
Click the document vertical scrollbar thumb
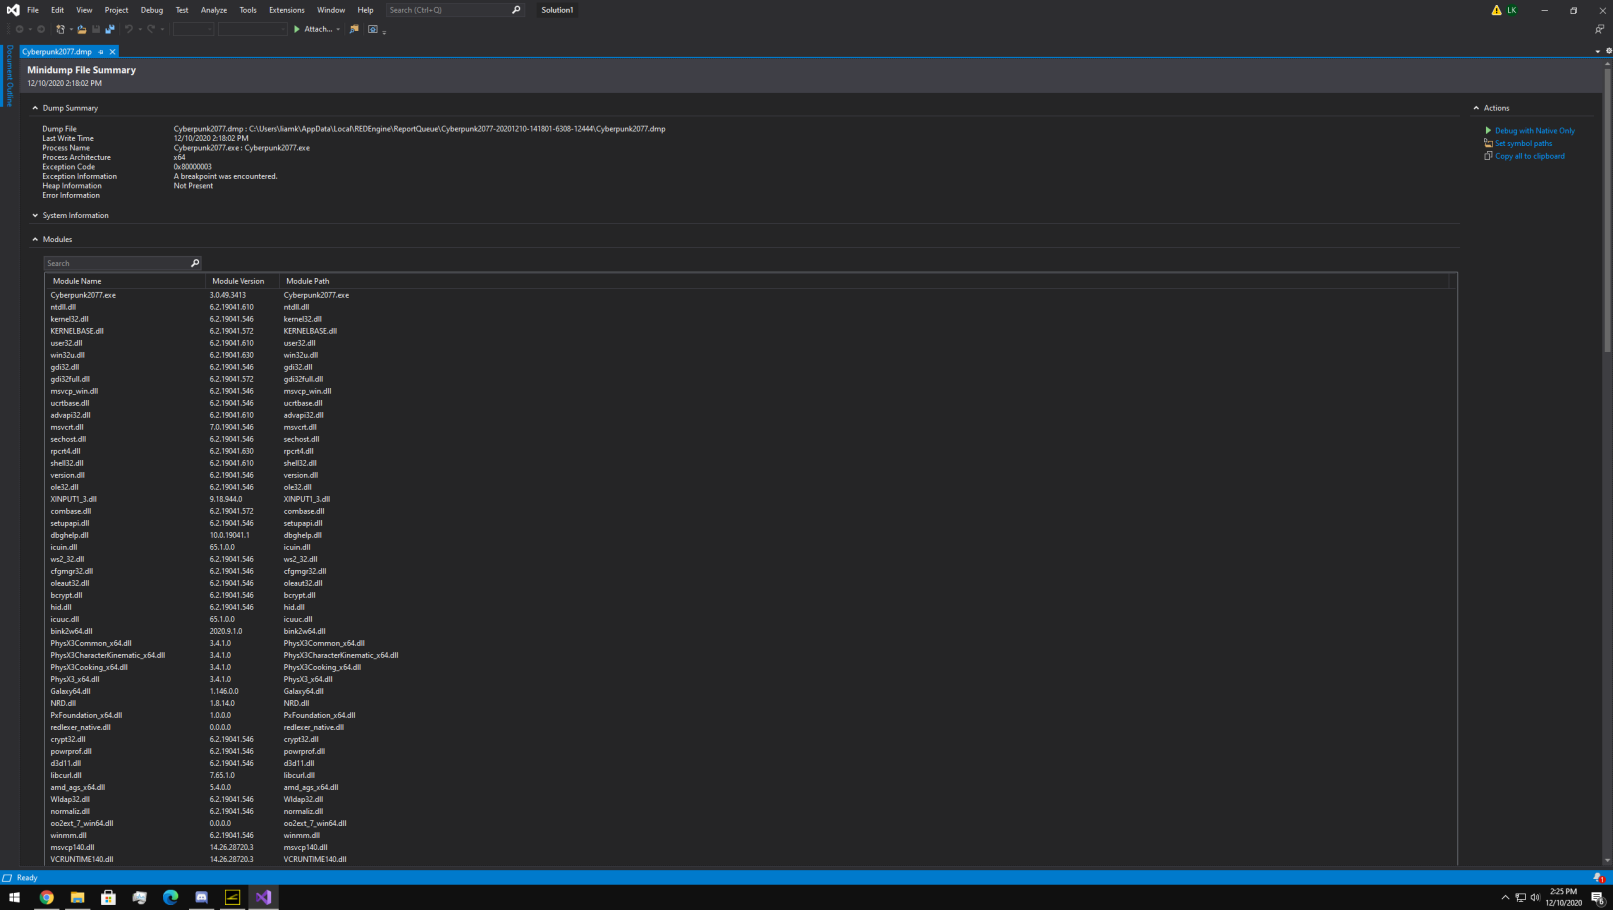pyautogui.click(x=1607, y=209)
